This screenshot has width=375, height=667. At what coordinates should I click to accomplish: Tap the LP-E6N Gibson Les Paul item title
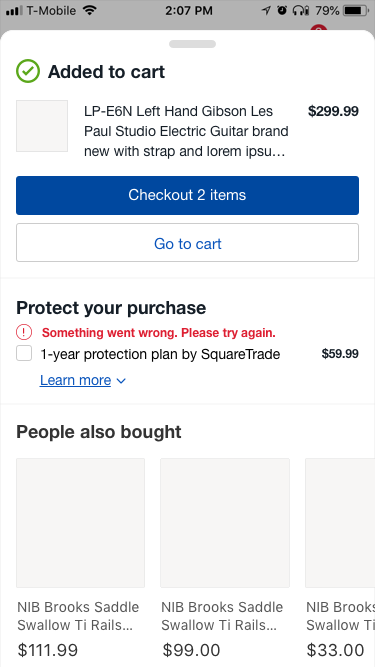(x=186, y=131)
